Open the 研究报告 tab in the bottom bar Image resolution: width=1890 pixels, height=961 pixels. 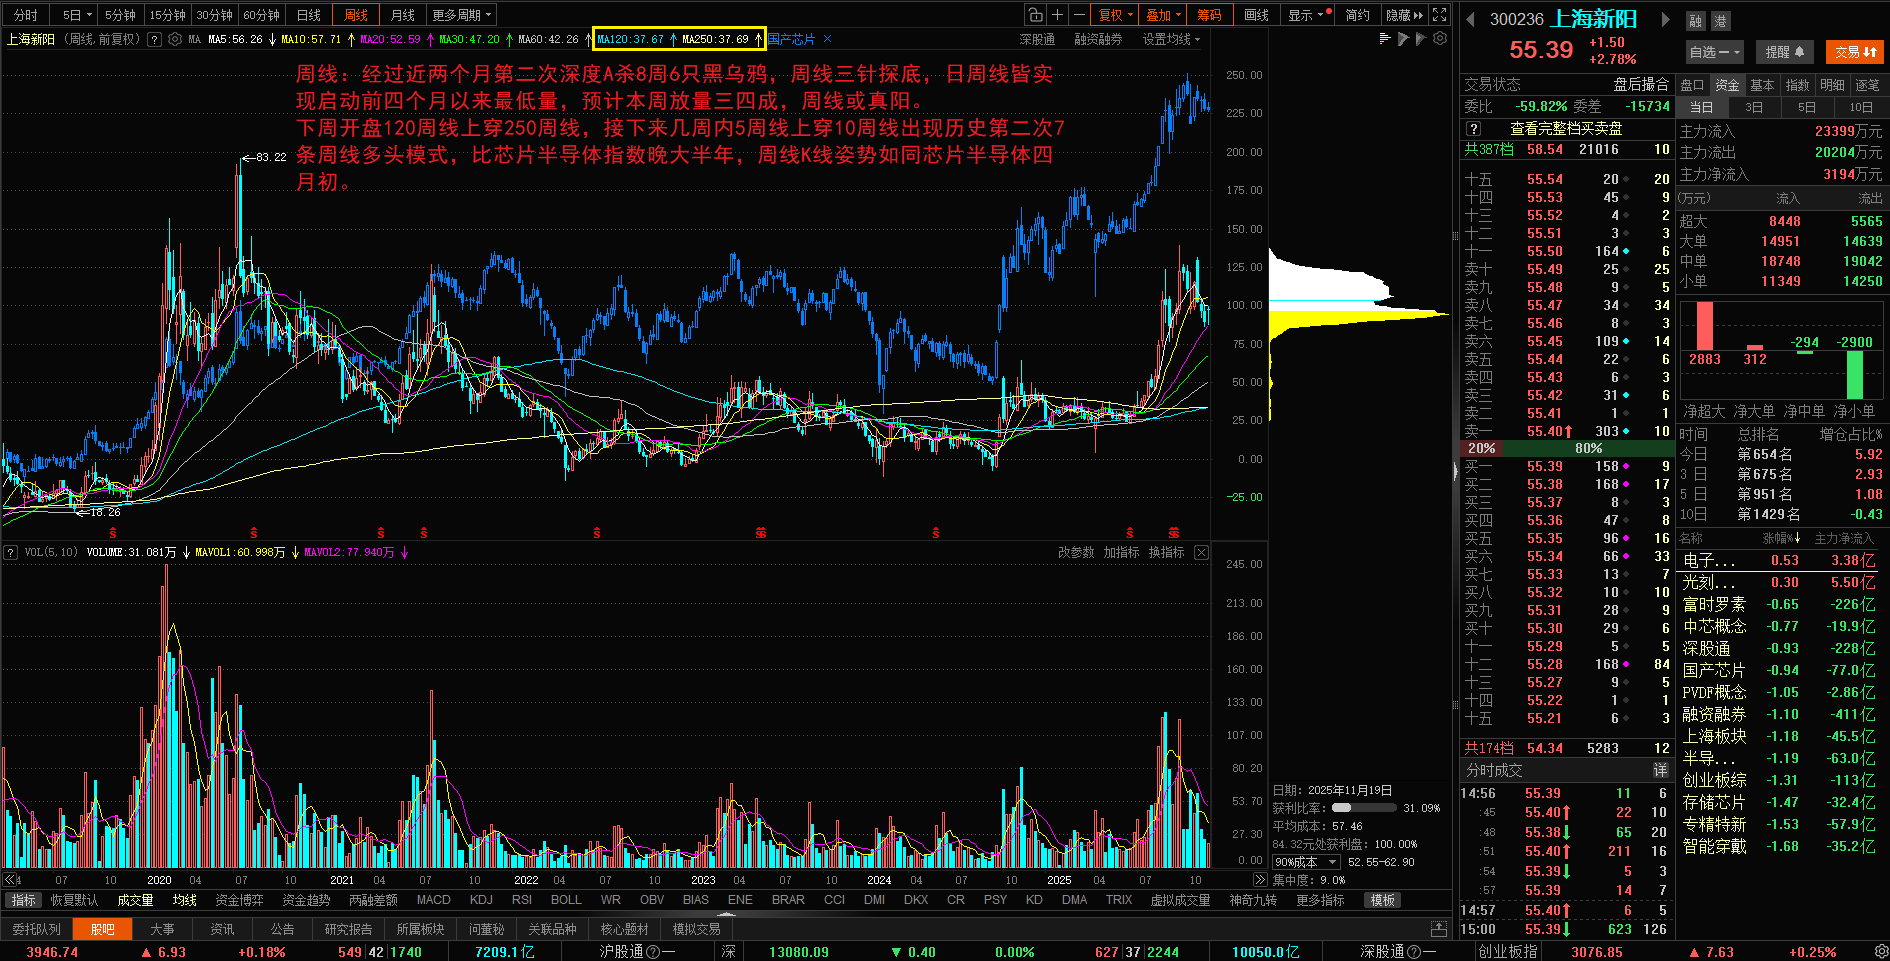(348, 929)
